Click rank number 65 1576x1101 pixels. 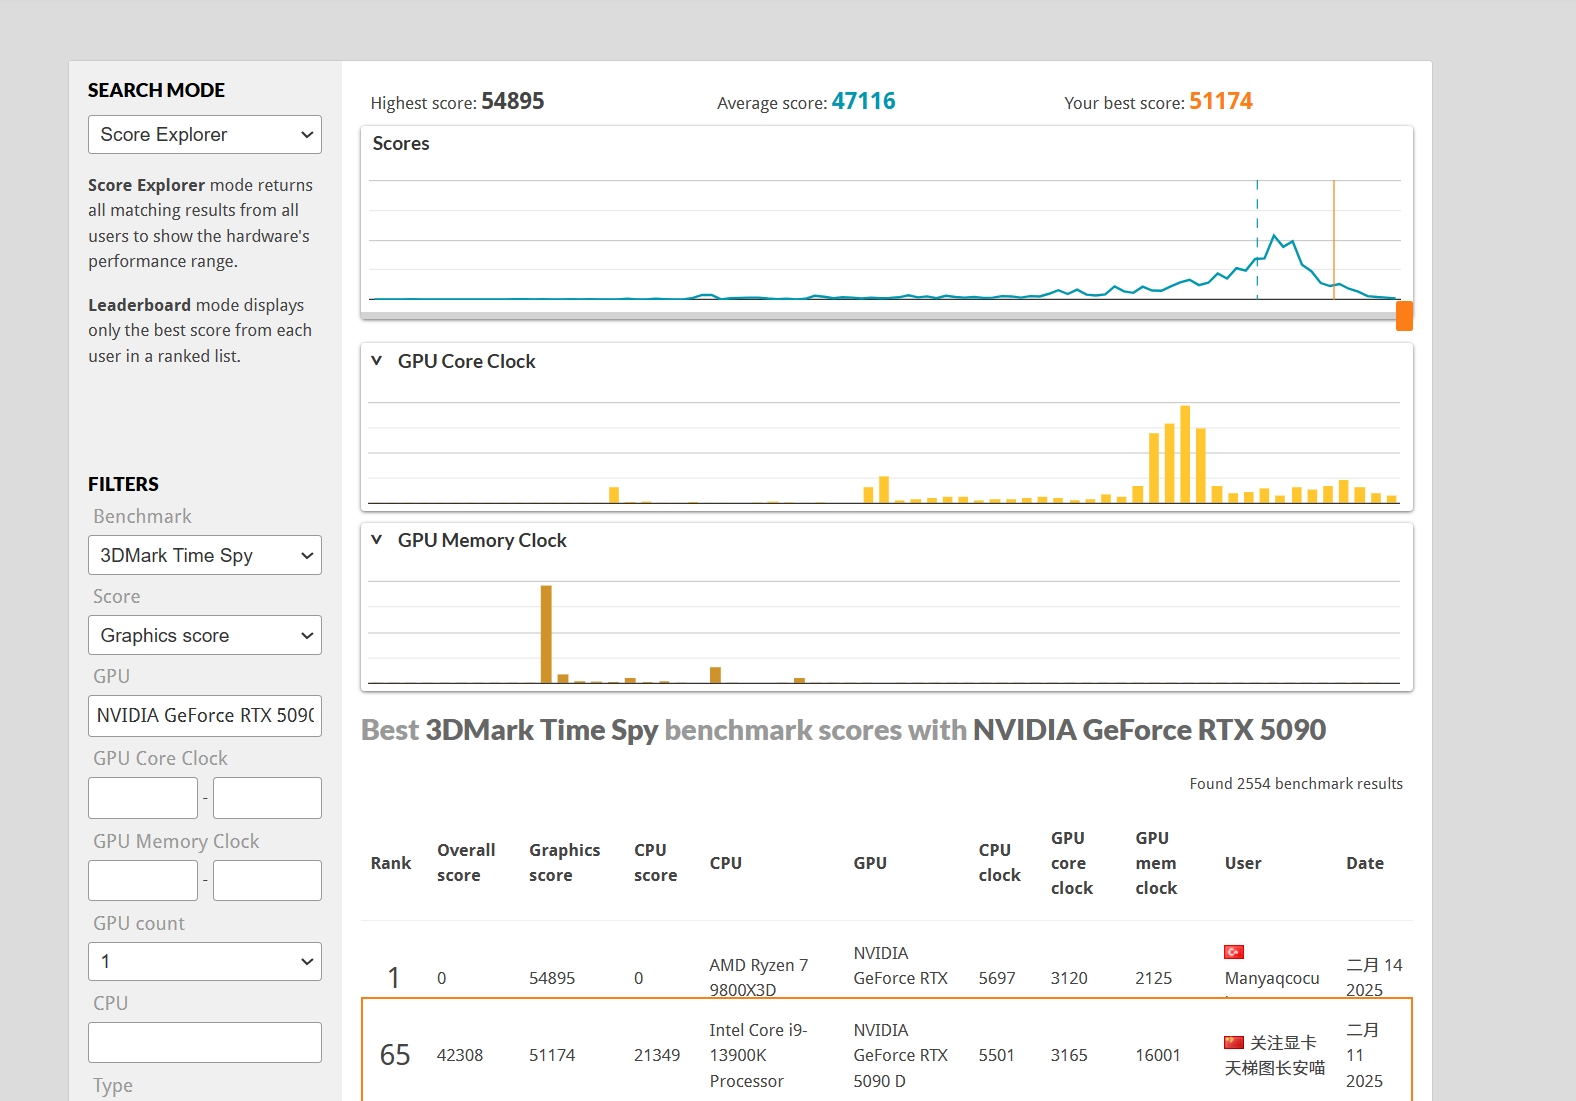click(x=395, y=1055)
